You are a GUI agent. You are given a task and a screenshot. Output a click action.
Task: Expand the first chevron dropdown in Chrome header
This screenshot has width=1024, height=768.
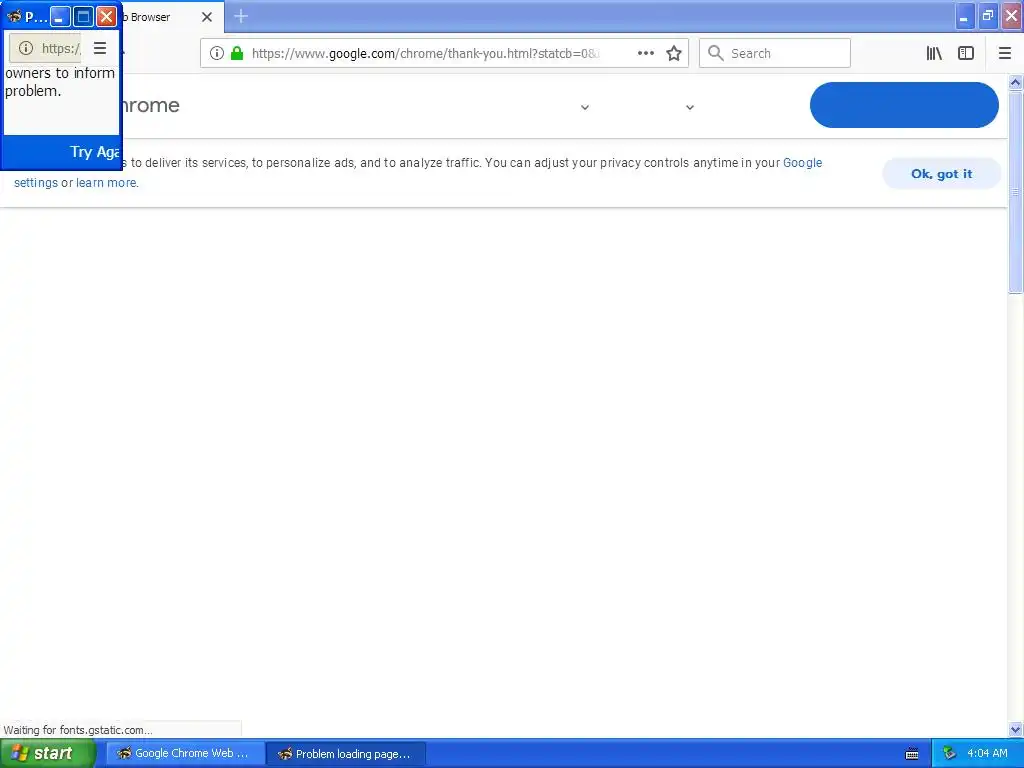click(585, 107)
